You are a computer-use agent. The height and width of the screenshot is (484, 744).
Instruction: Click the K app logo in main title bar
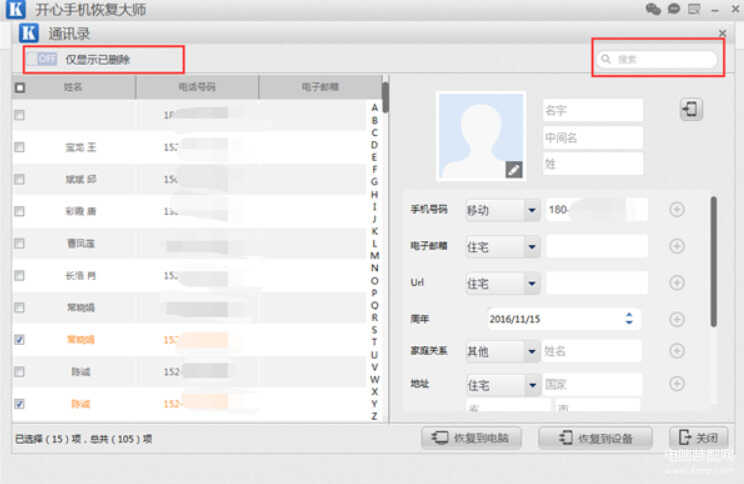[x=15, y=9]
